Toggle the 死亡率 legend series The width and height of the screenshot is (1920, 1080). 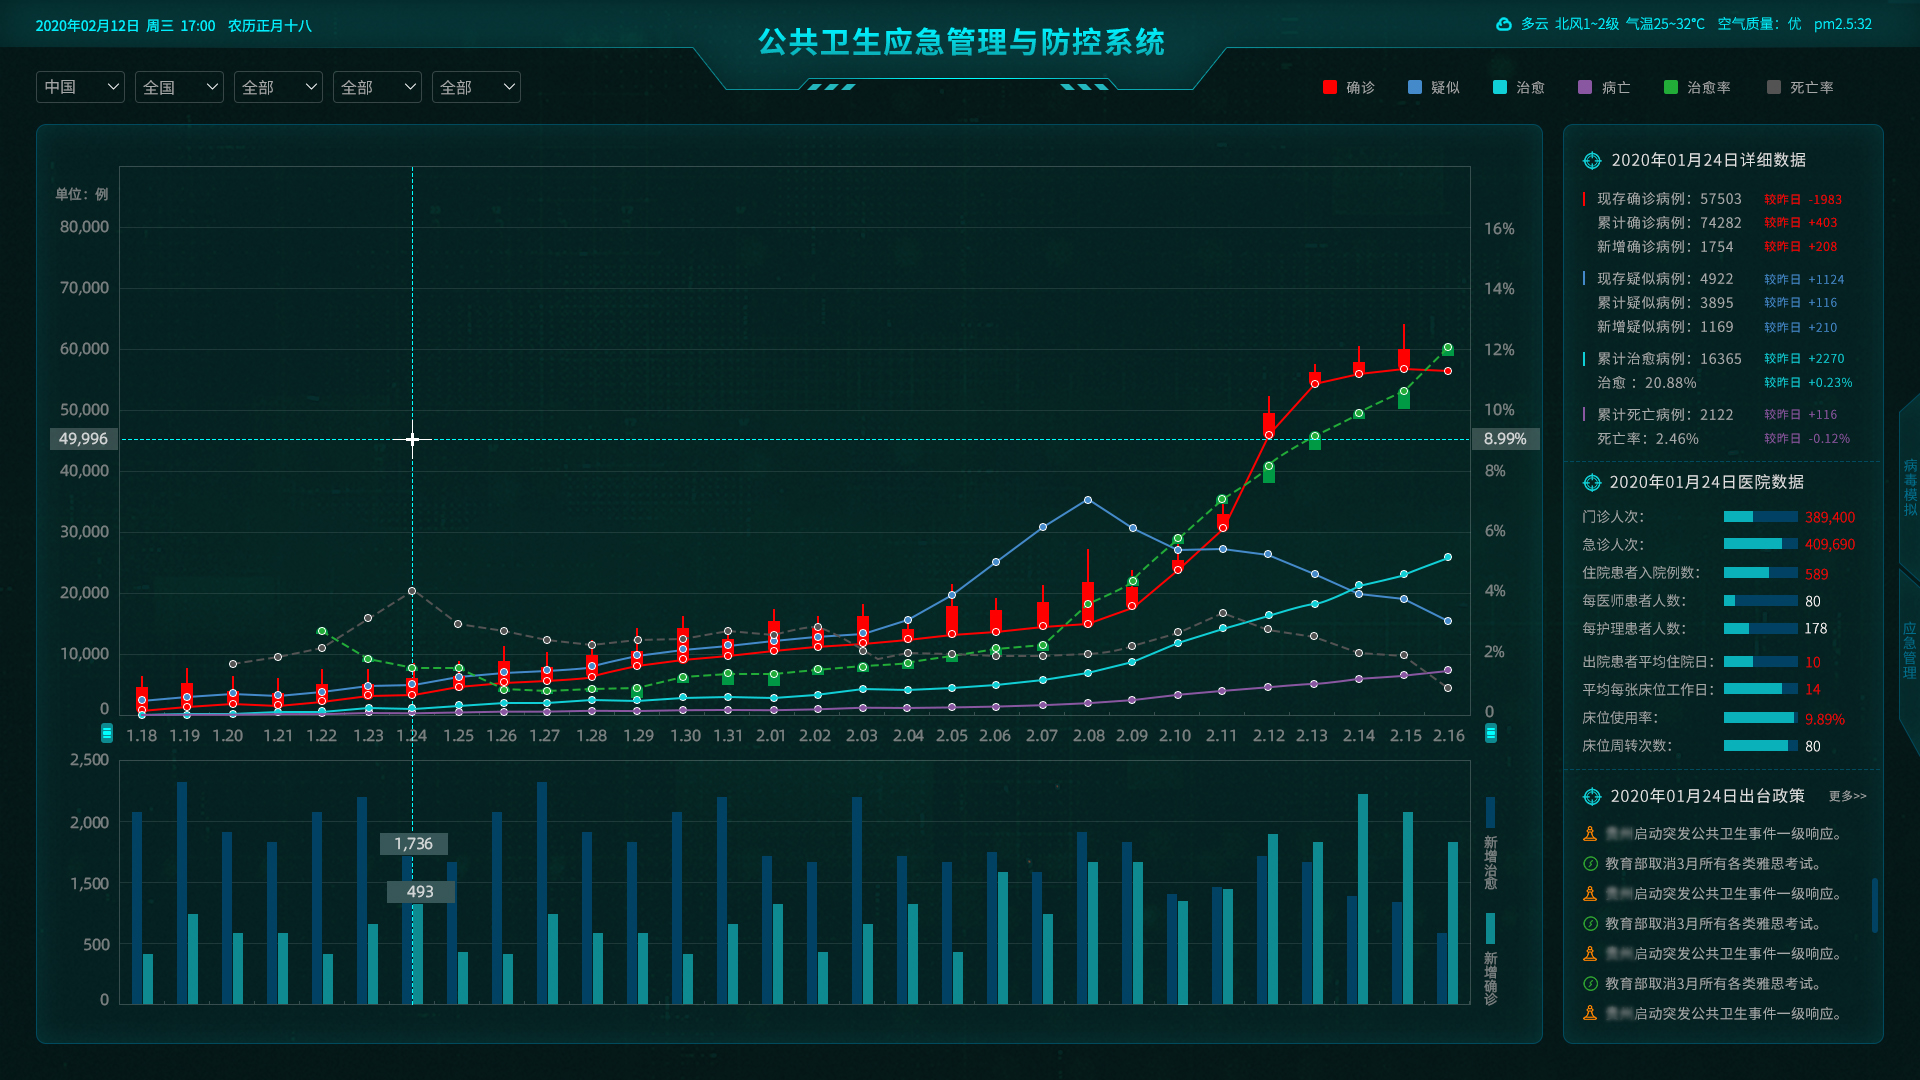[x=1800, y=87]
